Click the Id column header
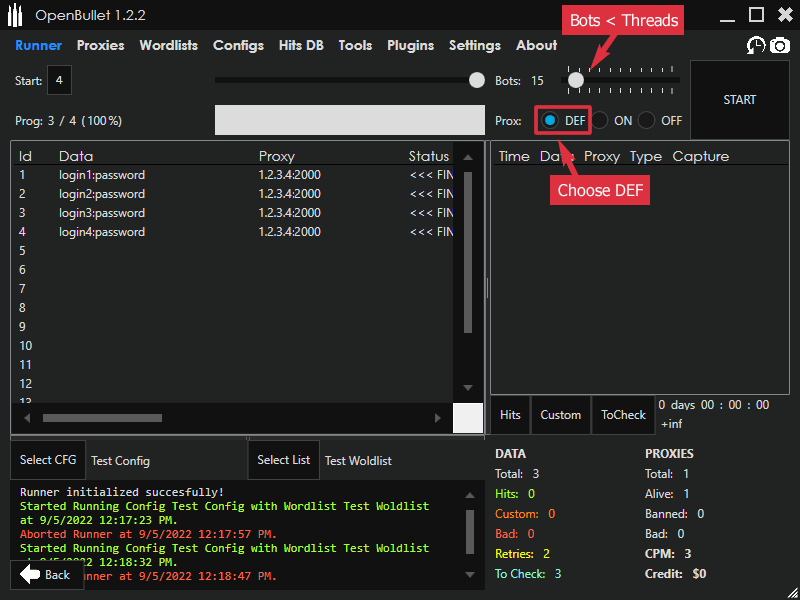The width and height of the screenshot is (800, 600). [26, 156]
